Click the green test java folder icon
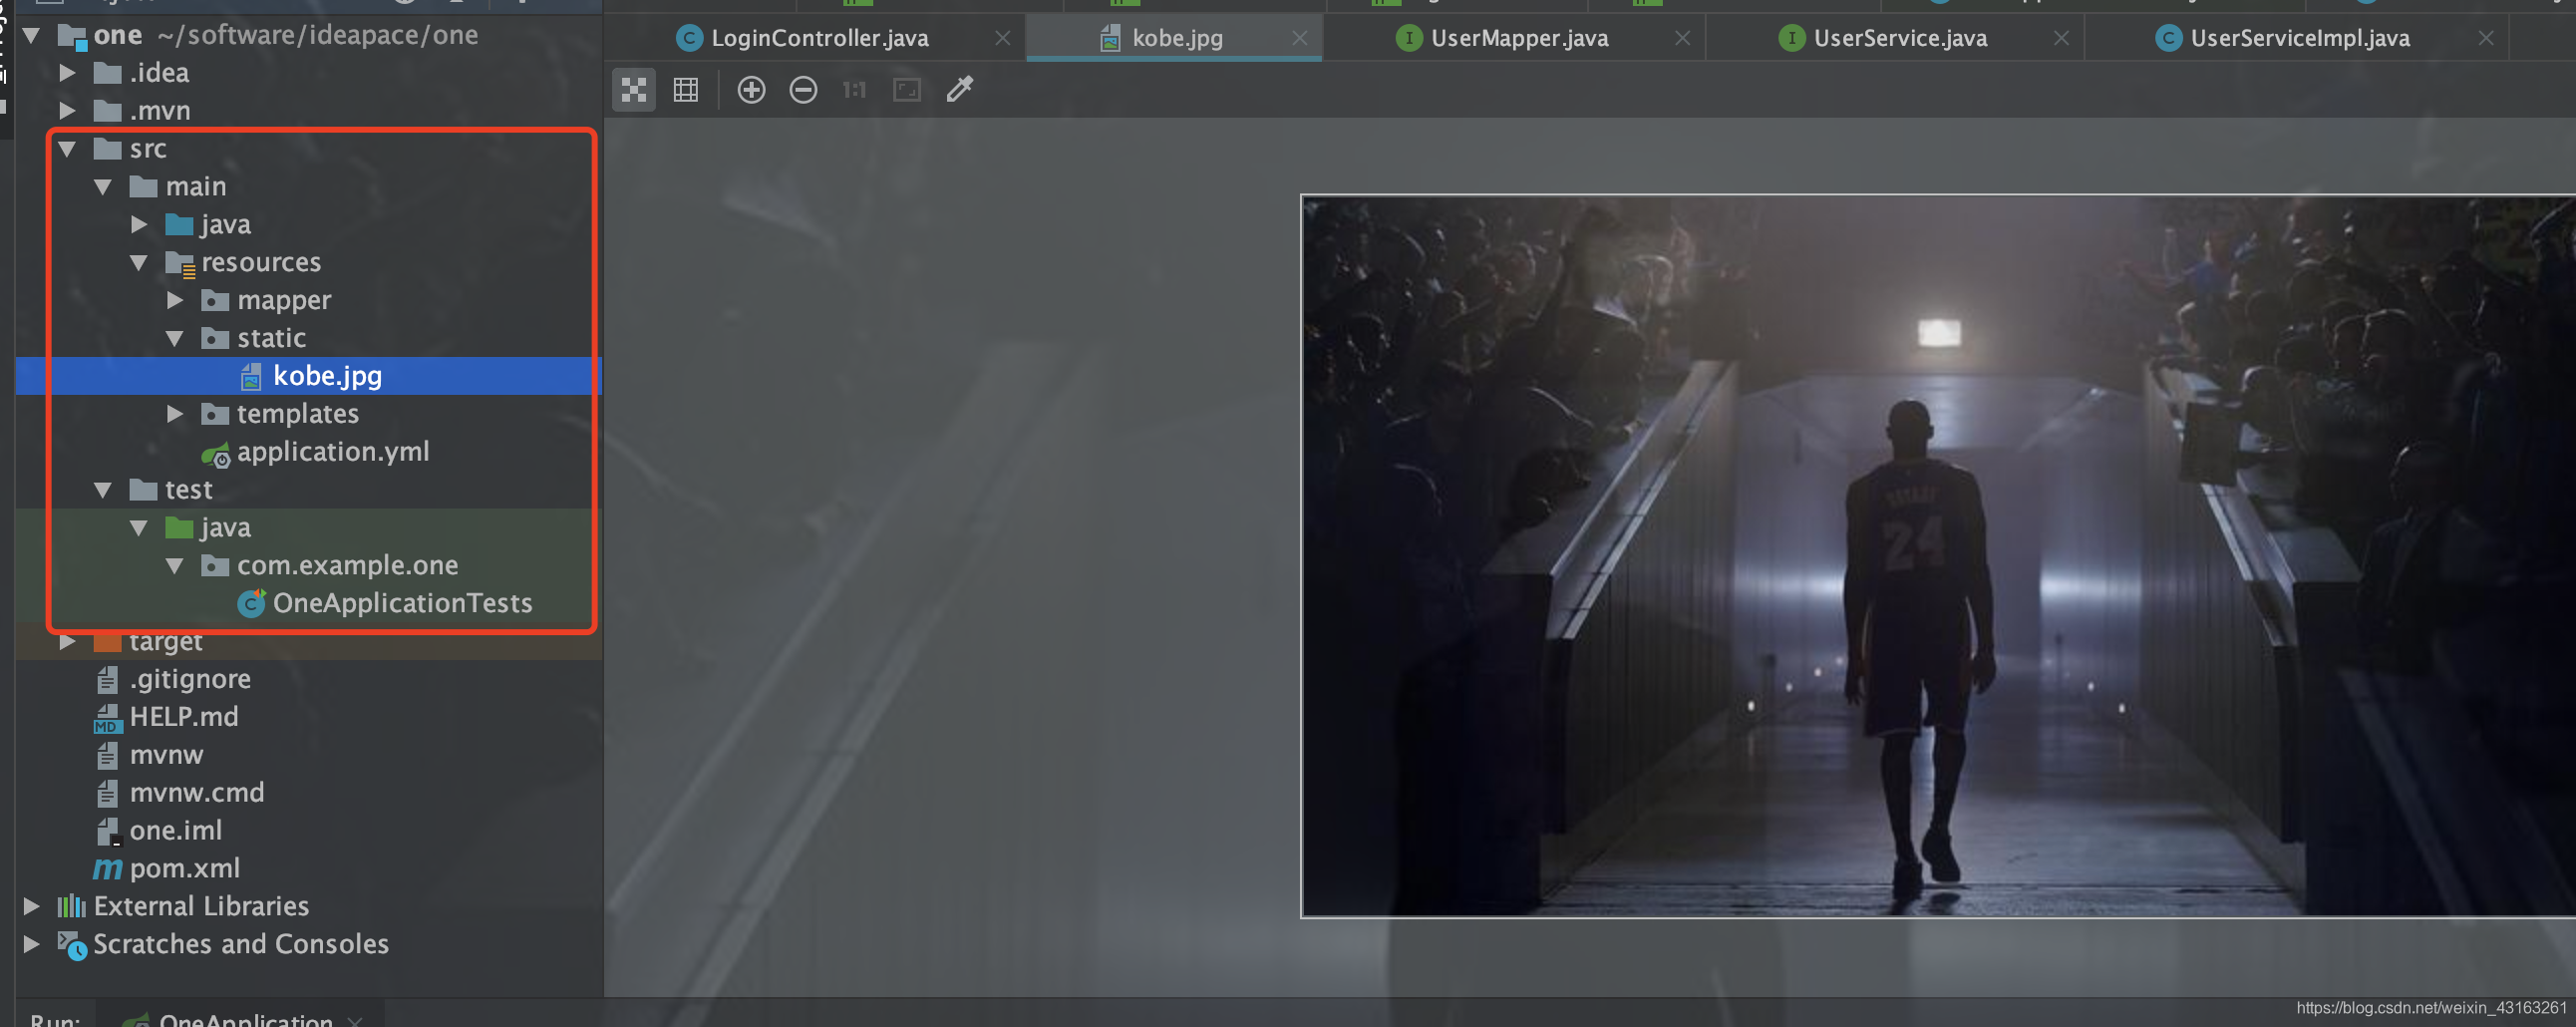Image resolution: width=2576 pixels, height=1027 pixels. coord(179,527)
